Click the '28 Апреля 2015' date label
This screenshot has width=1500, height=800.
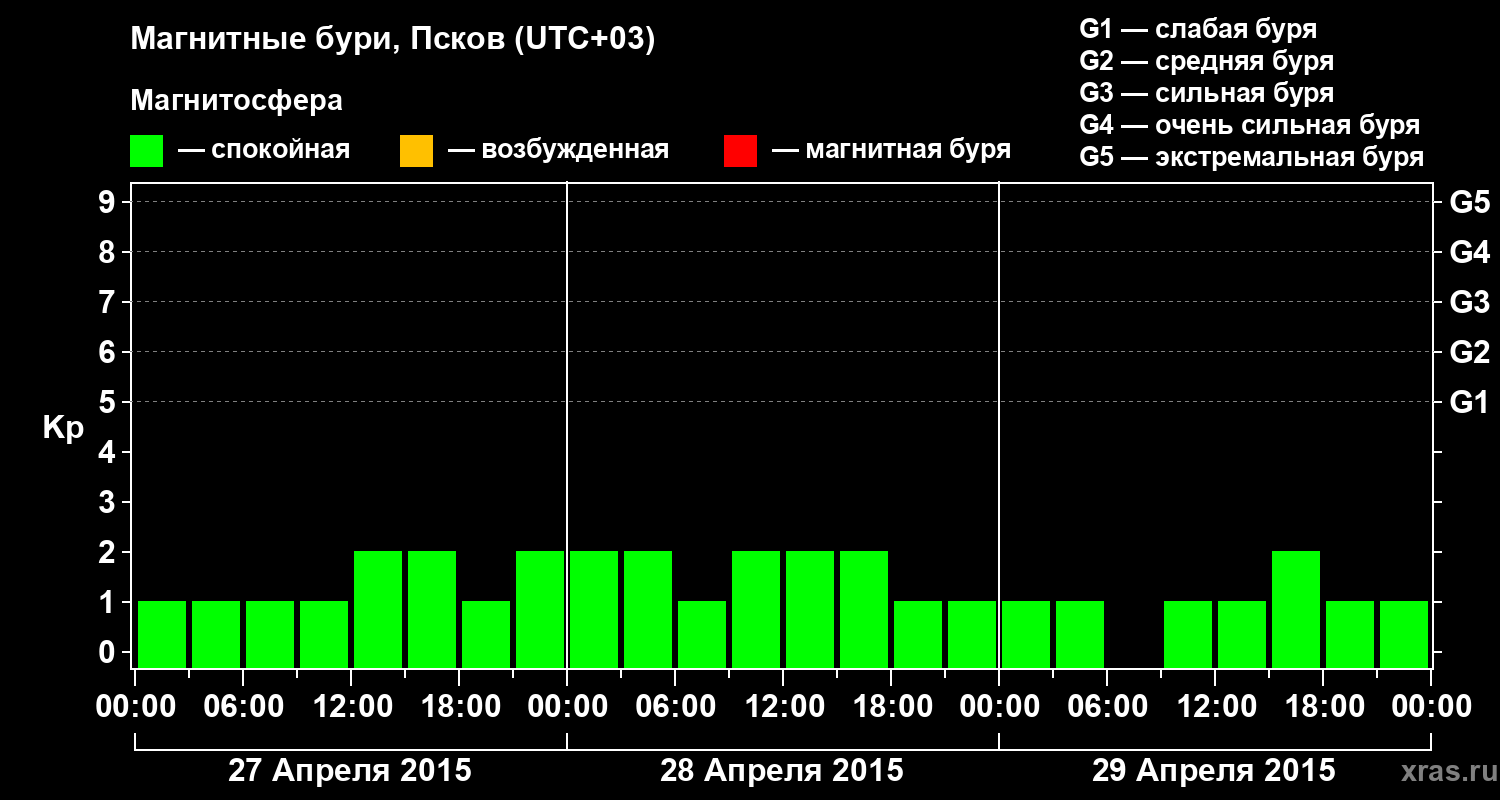[782, 771]
